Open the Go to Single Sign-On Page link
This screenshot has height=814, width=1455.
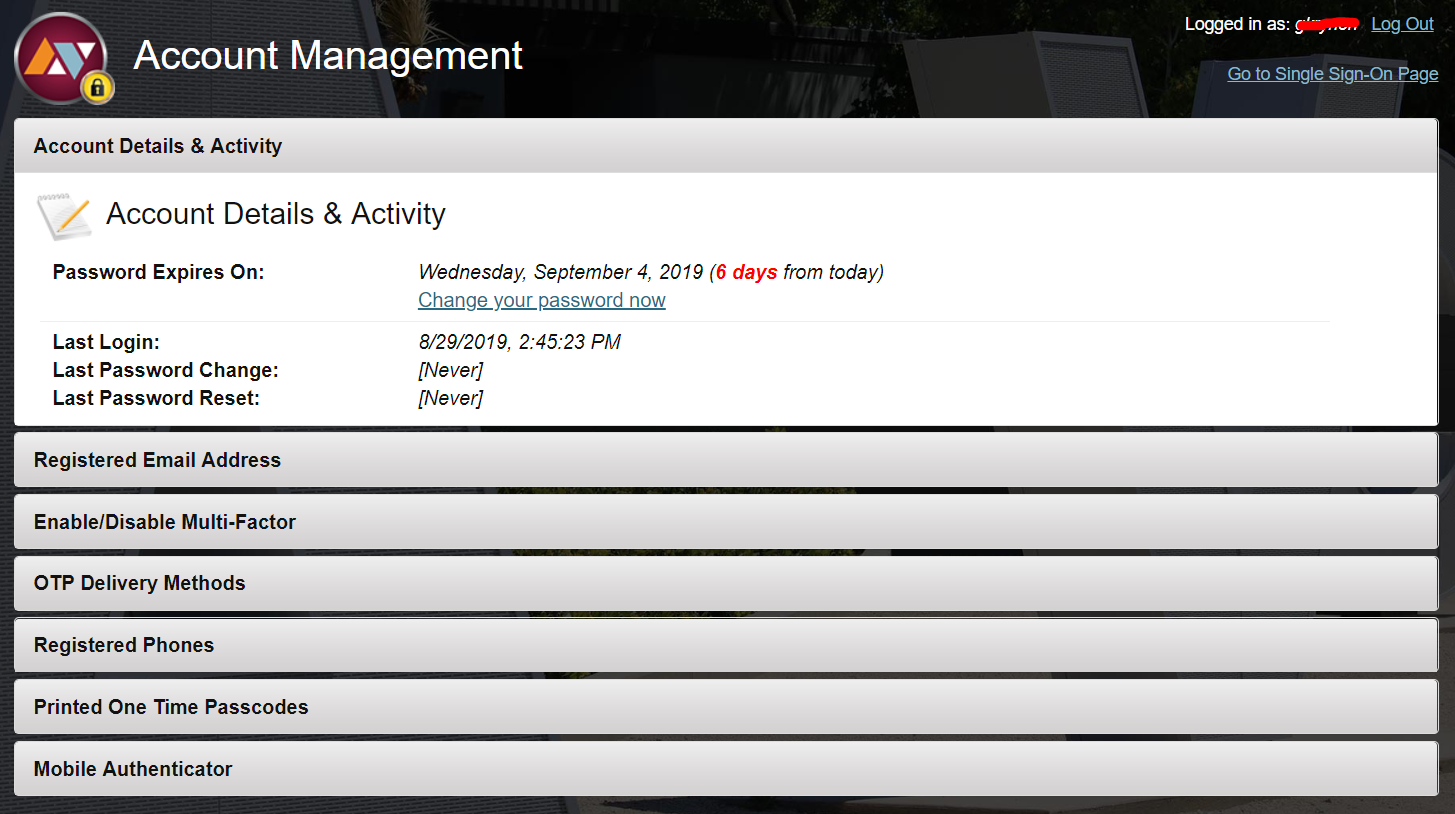coord(1333,74)
